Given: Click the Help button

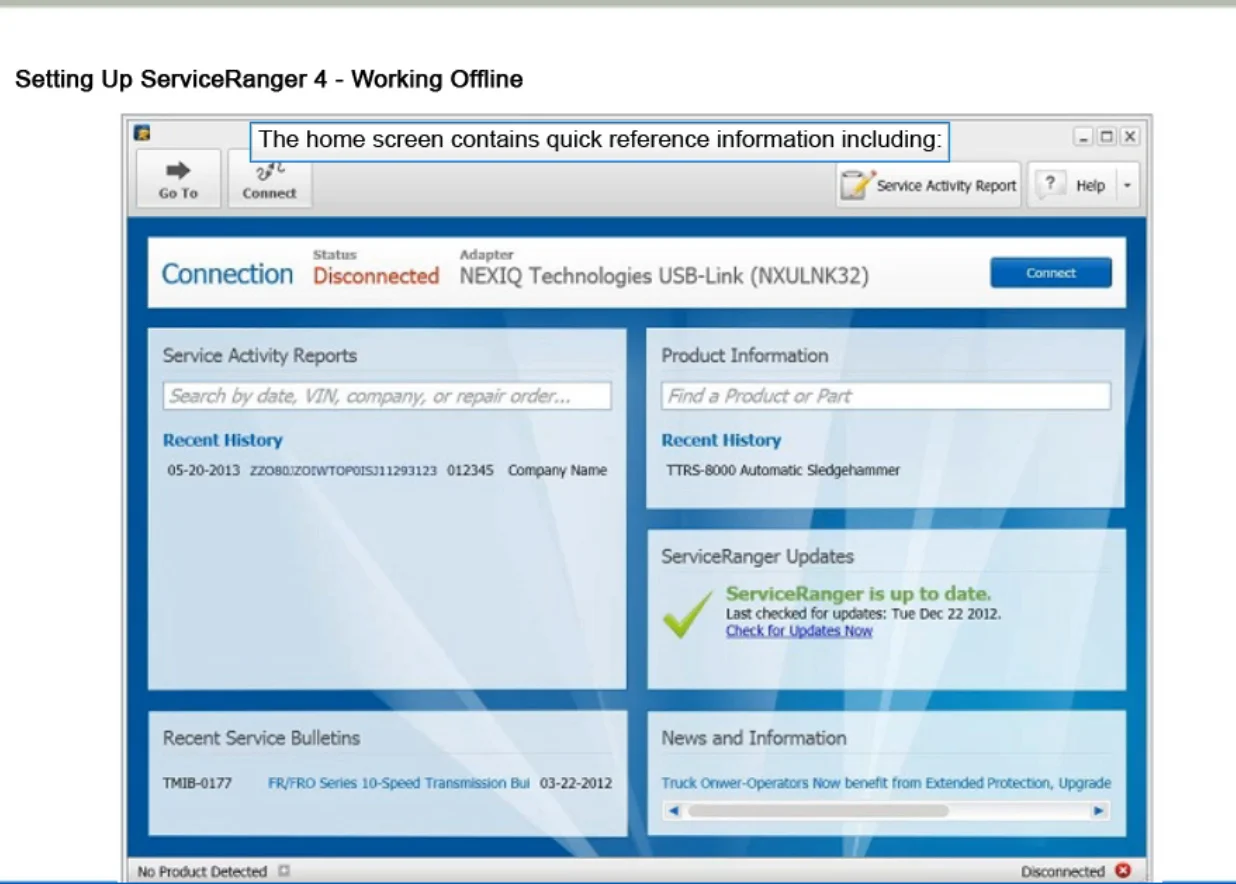Looking at the screenshot, I should click(x=1072, y=185).
